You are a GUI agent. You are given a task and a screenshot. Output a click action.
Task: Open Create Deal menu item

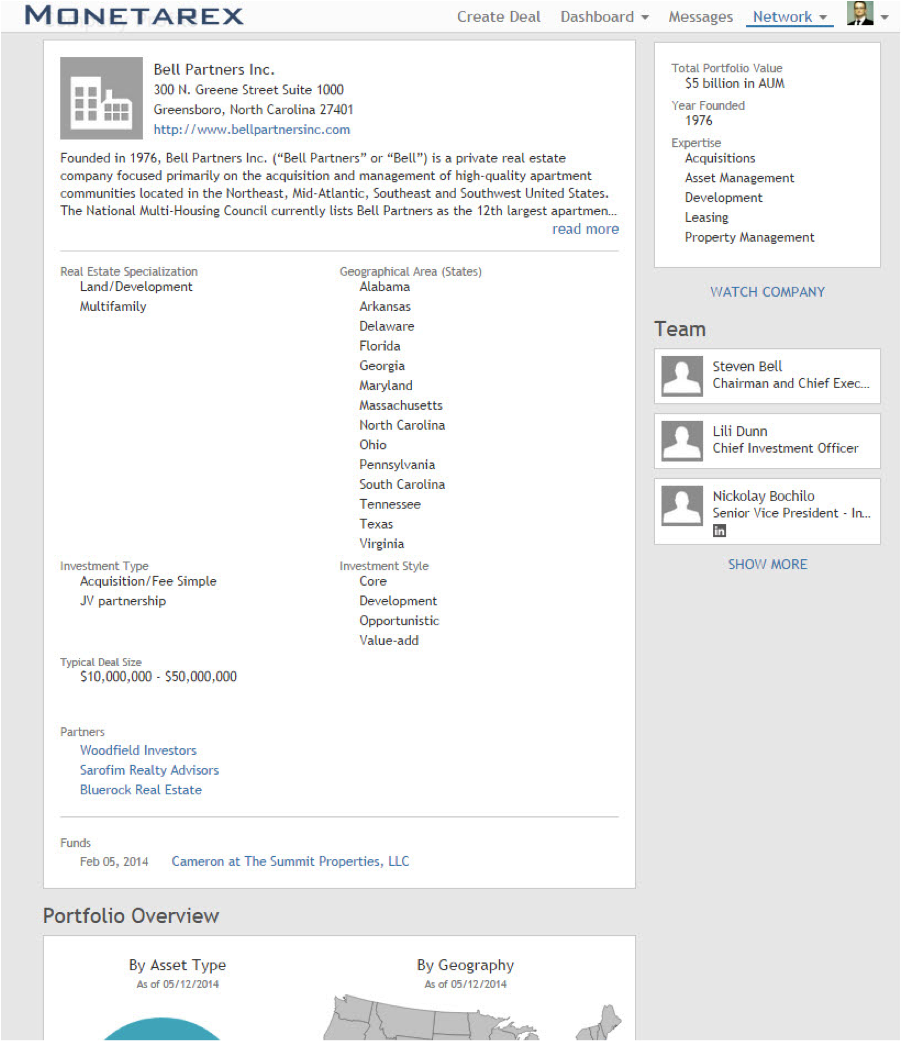[499, 17]
